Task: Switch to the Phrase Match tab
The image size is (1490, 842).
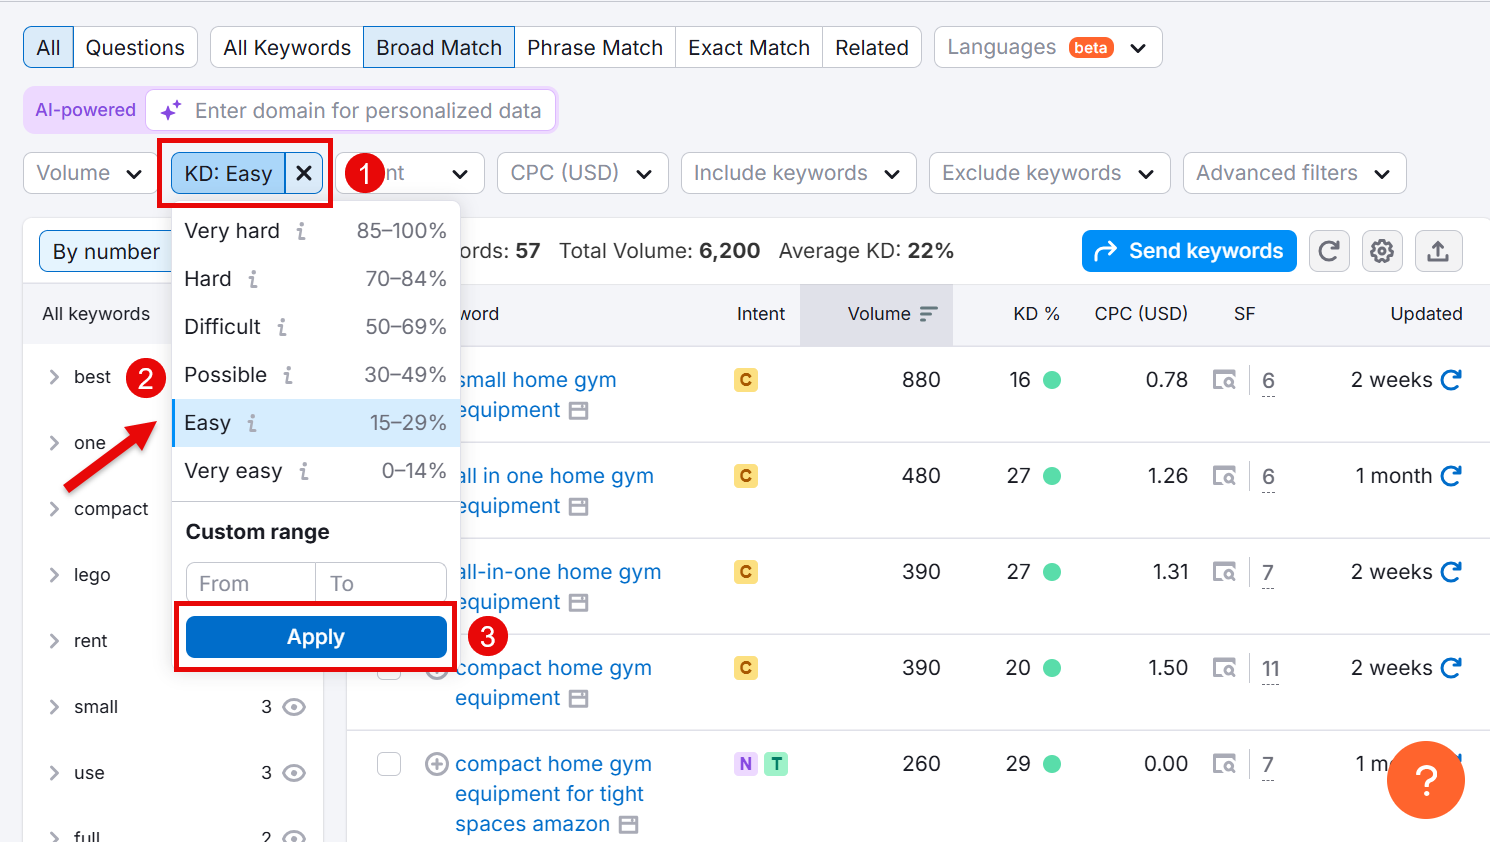Action: (594, 46)
